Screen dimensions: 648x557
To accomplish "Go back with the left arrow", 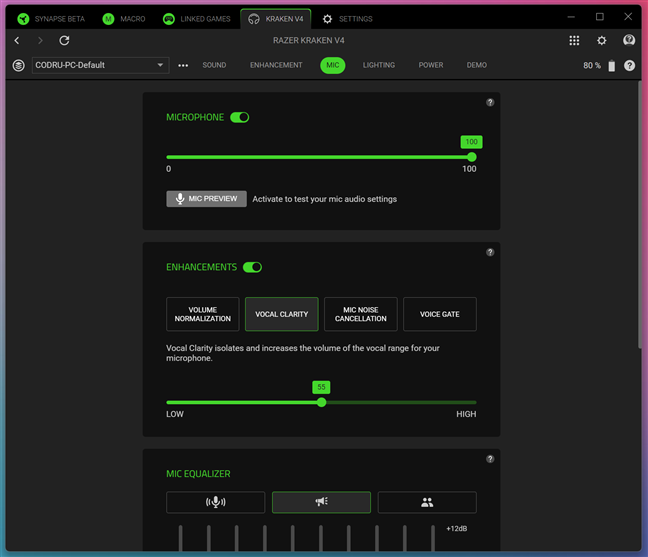I will pos(17,40).
